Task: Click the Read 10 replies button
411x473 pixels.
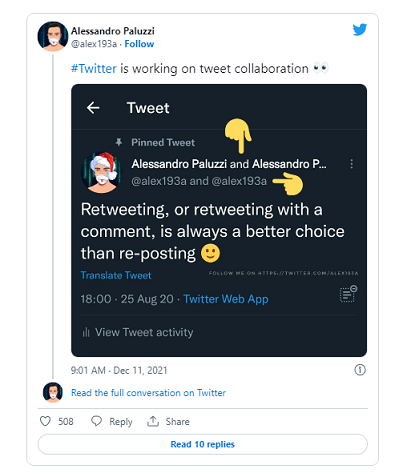Action: [203, 444]
